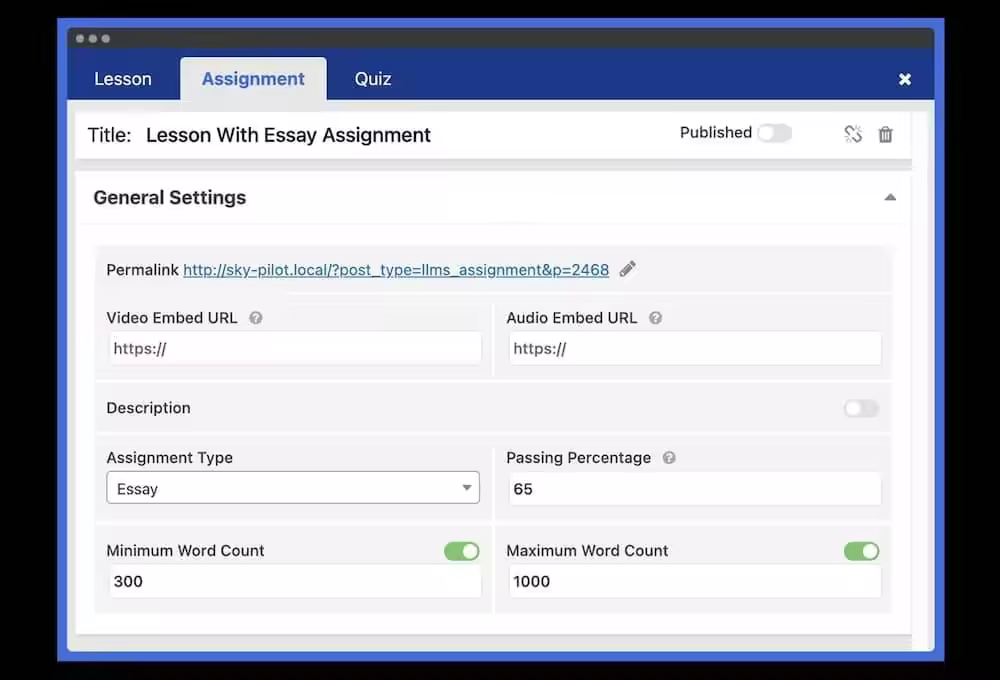Collapse the General Settings section arrow
Viewport: 1000px width, 680px height.
[890, 197]
